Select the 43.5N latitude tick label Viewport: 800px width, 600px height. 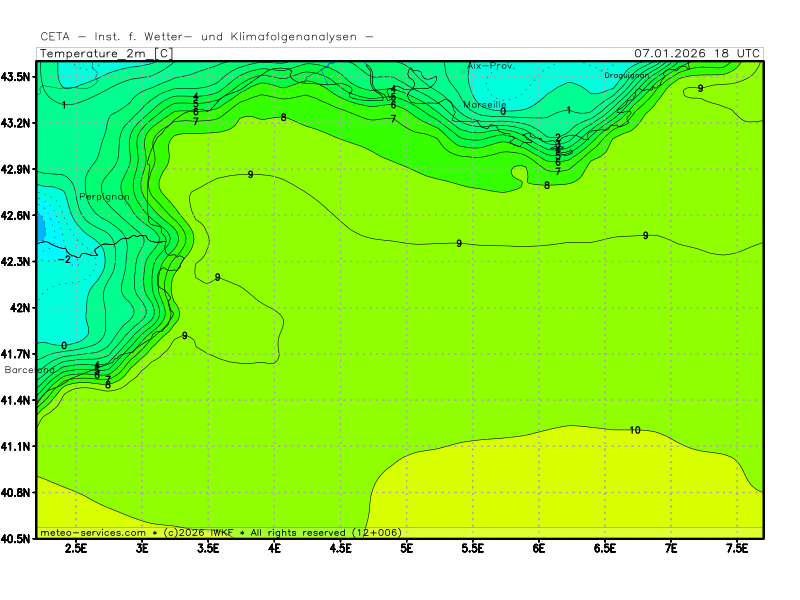(x=19, y=77)
